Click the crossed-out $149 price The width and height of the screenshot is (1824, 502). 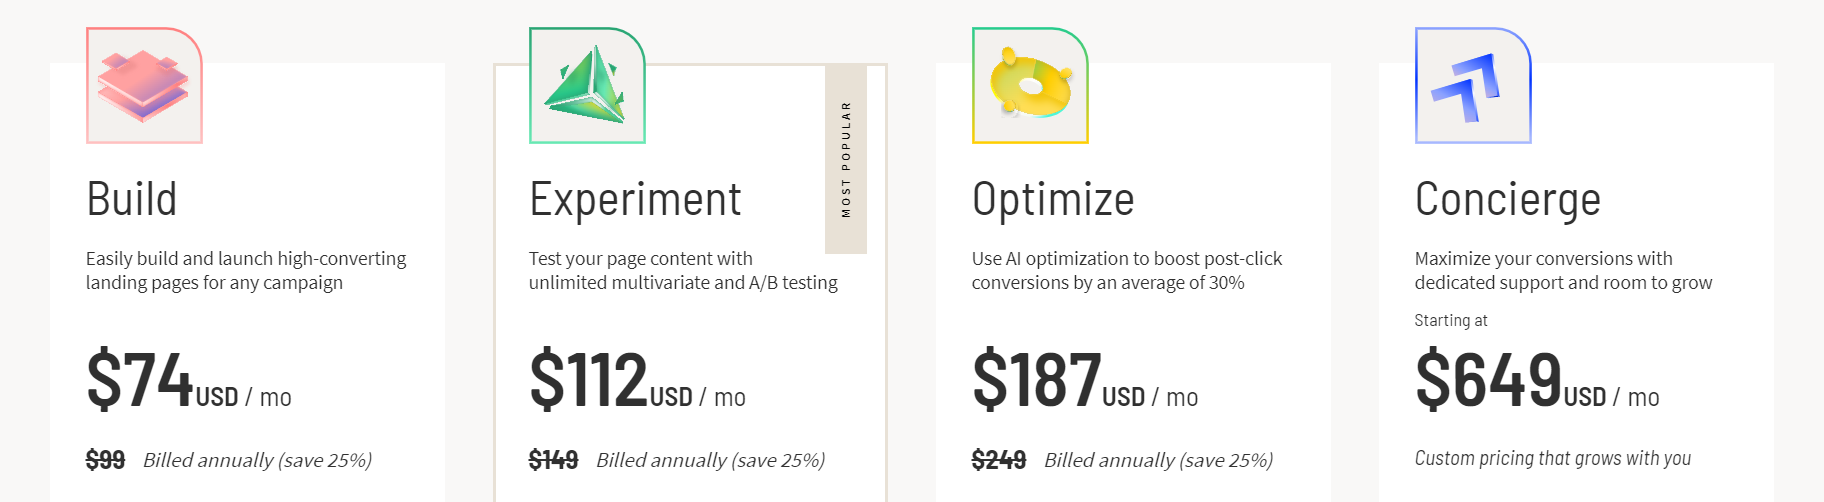point(553,460)
